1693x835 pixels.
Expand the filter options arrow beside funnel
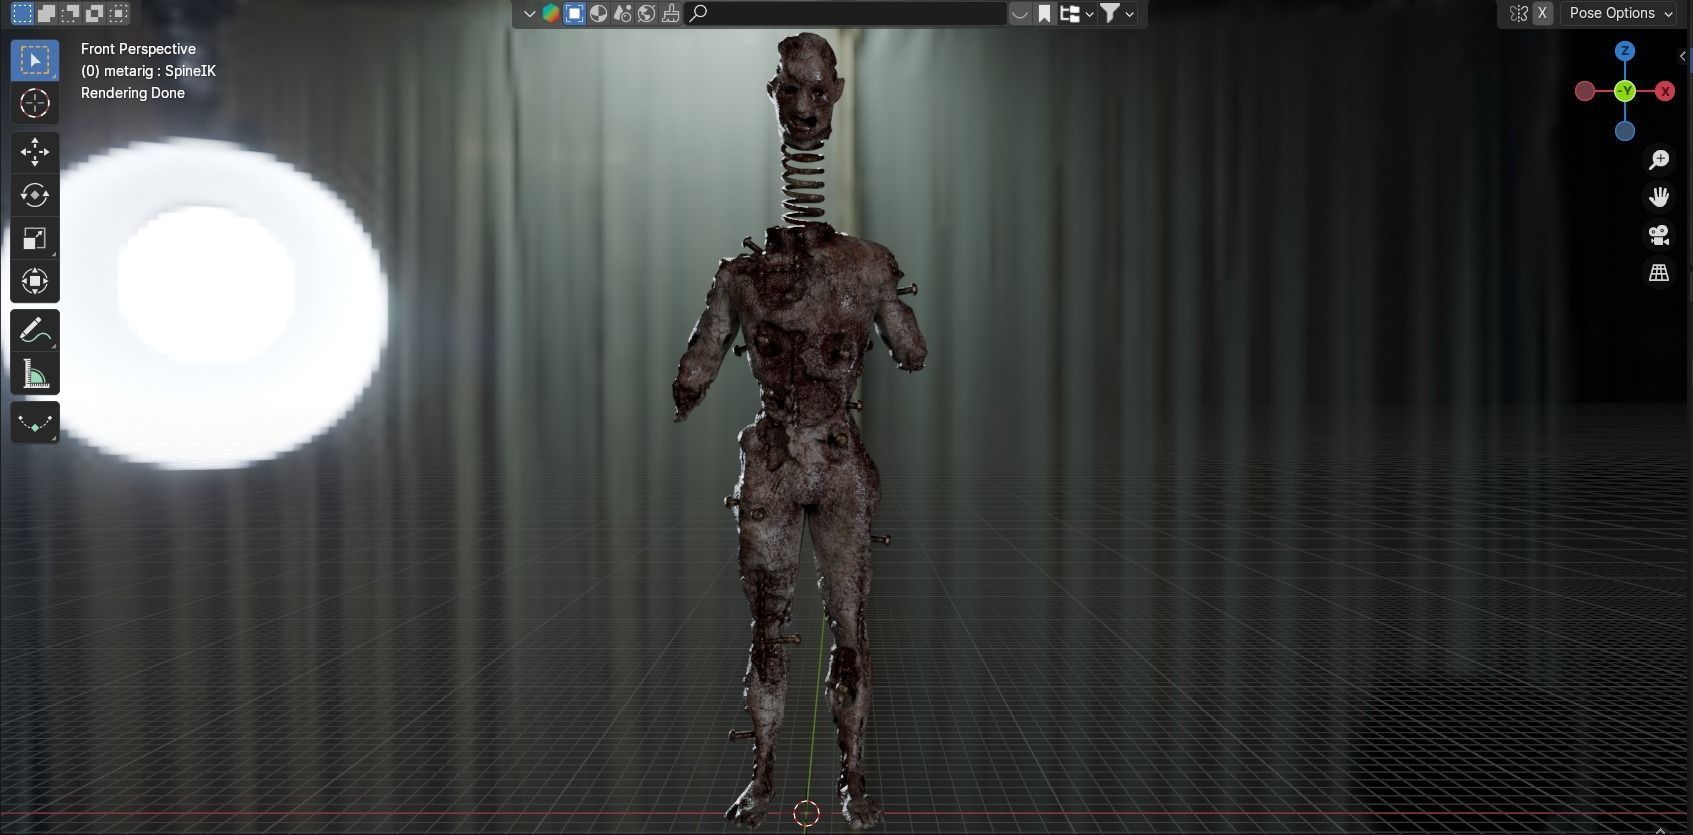(1129, 13)
